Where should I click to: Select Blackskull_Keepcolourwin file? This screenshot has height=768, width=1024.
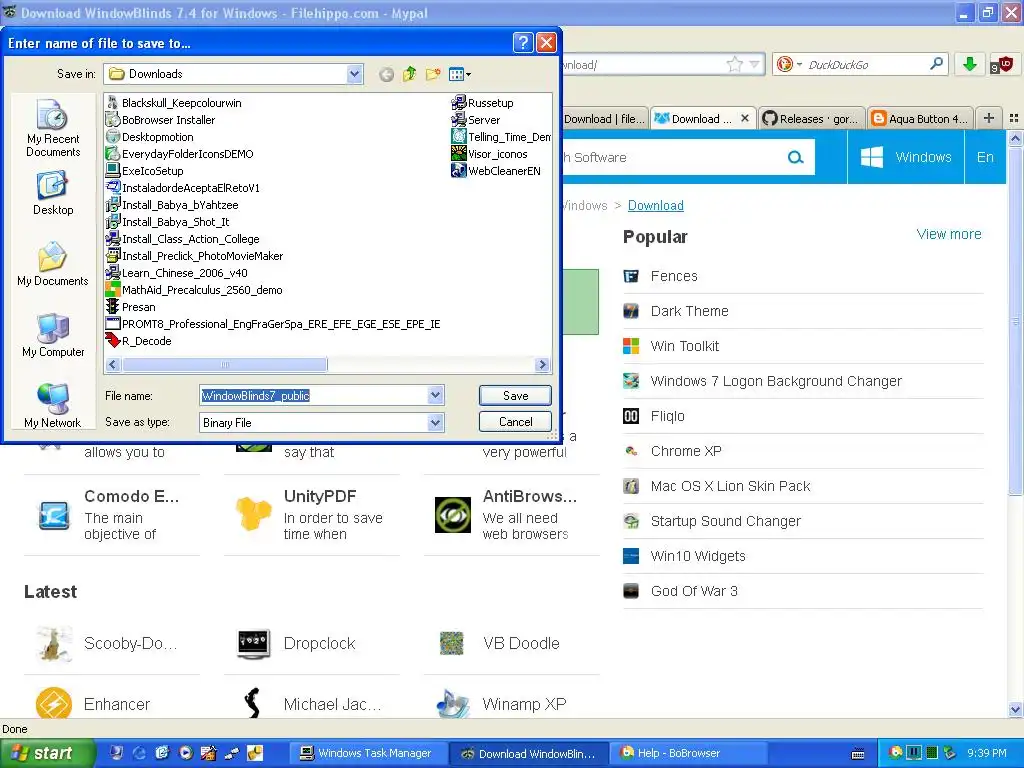coord(174,103)
